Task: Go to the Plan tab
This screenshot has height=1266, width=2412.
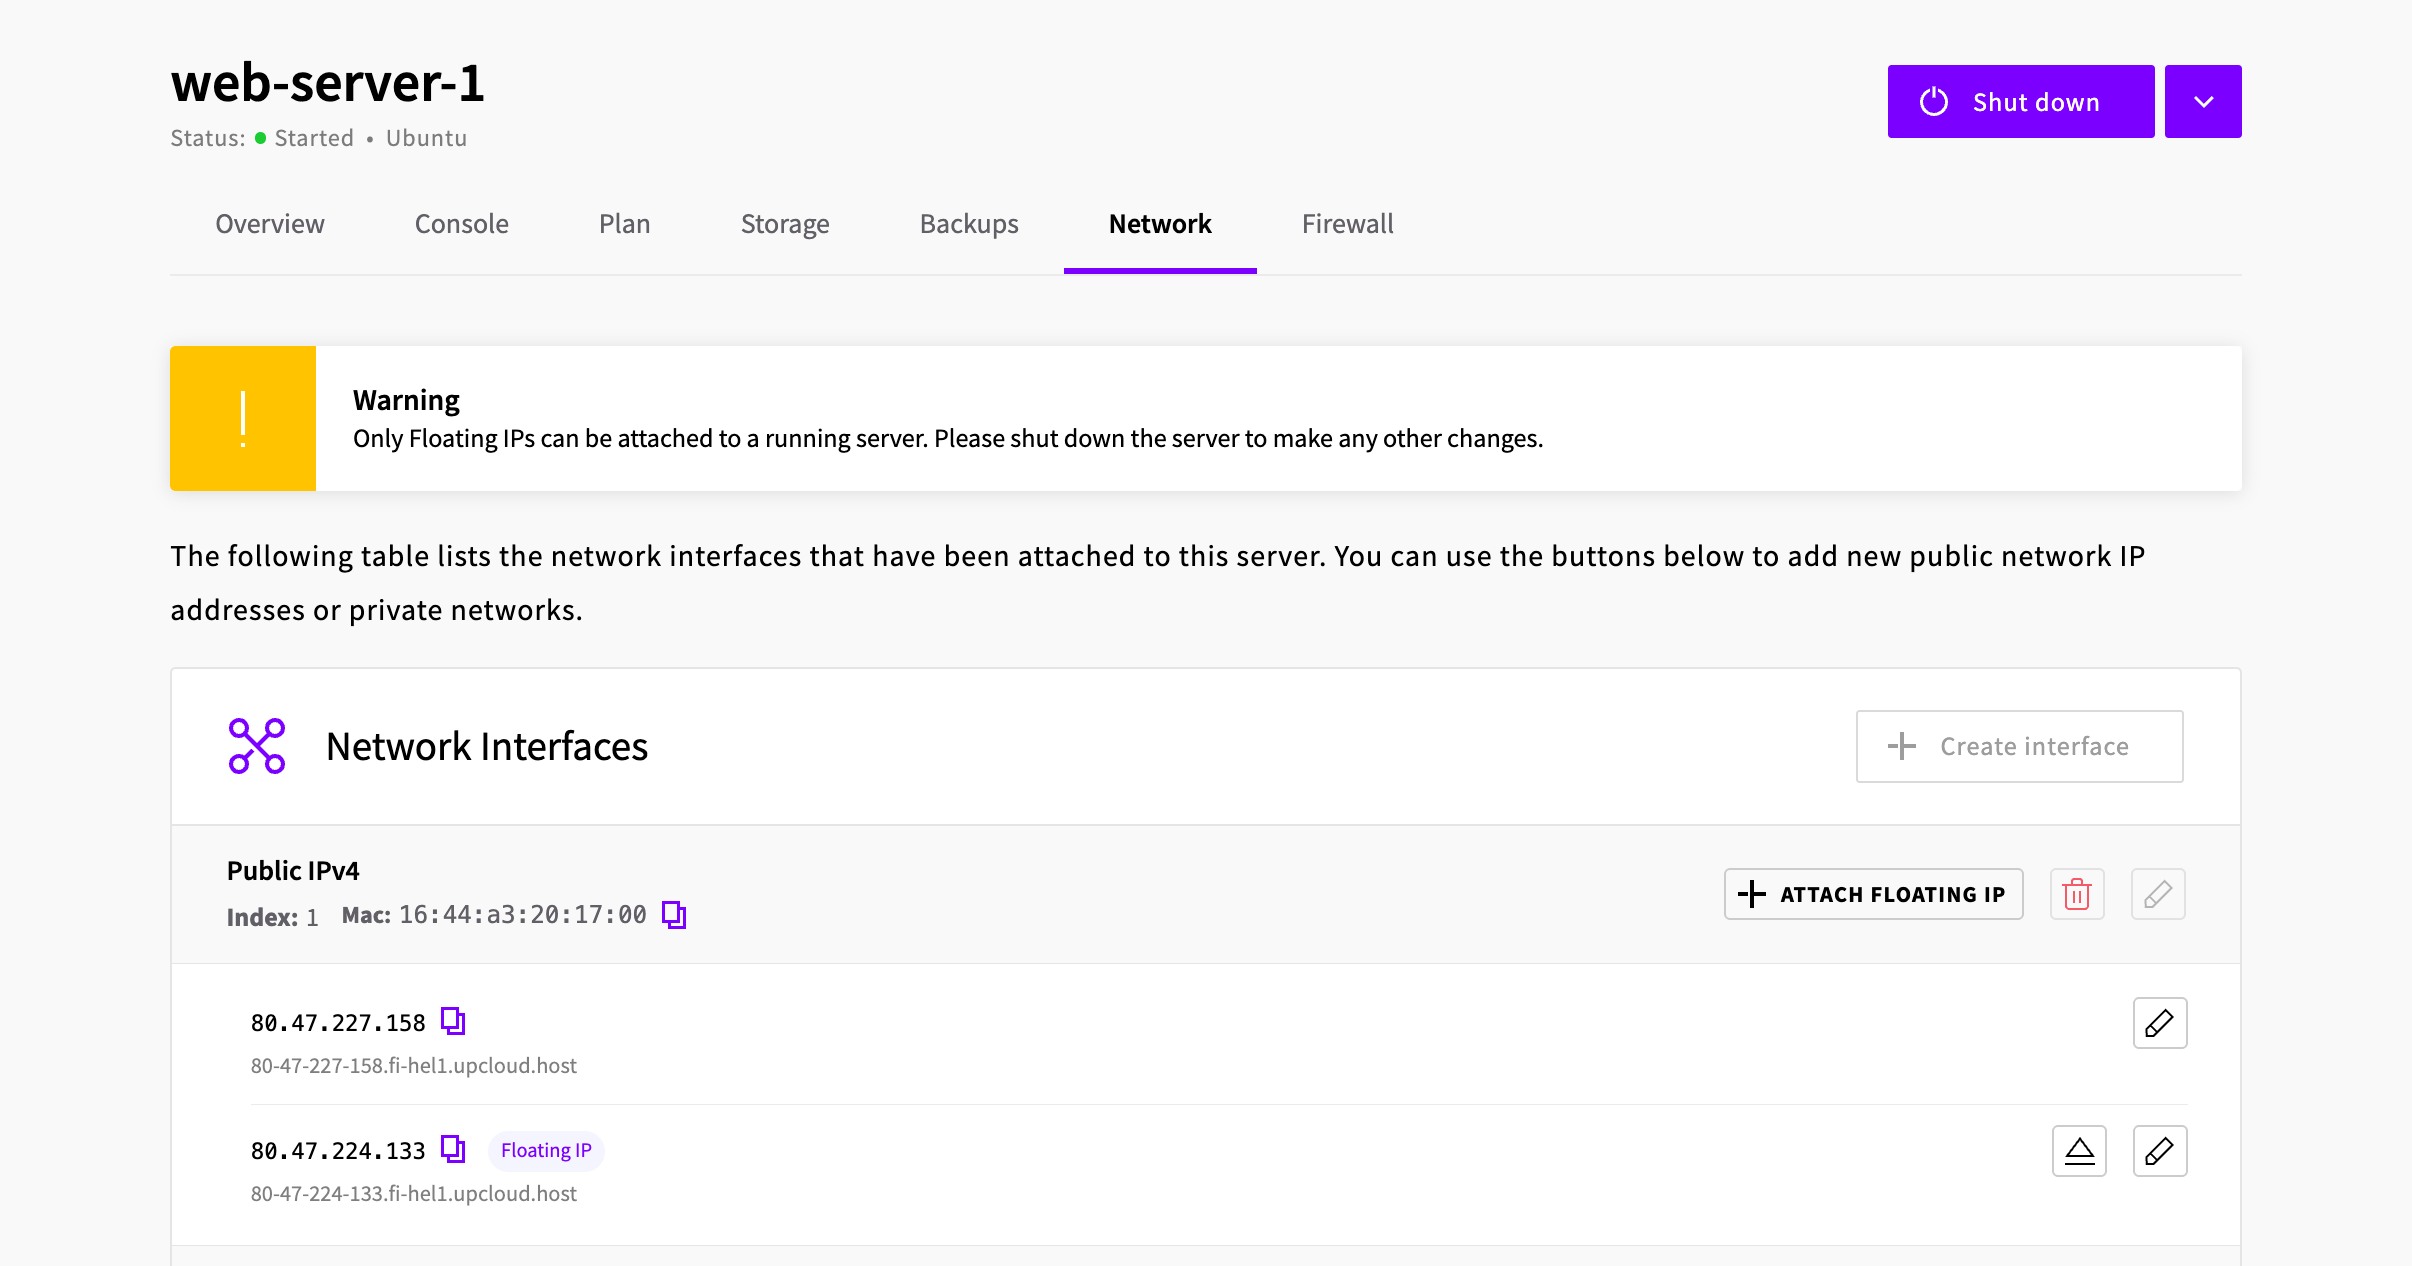Action: 625,224
